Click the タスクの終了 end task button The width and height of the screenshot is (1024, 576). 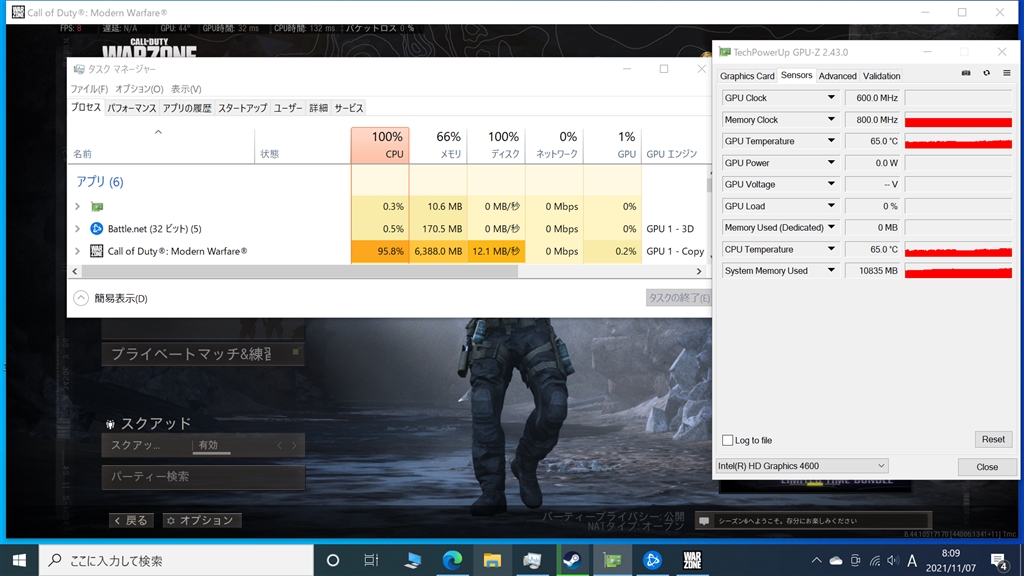[679, 298]
